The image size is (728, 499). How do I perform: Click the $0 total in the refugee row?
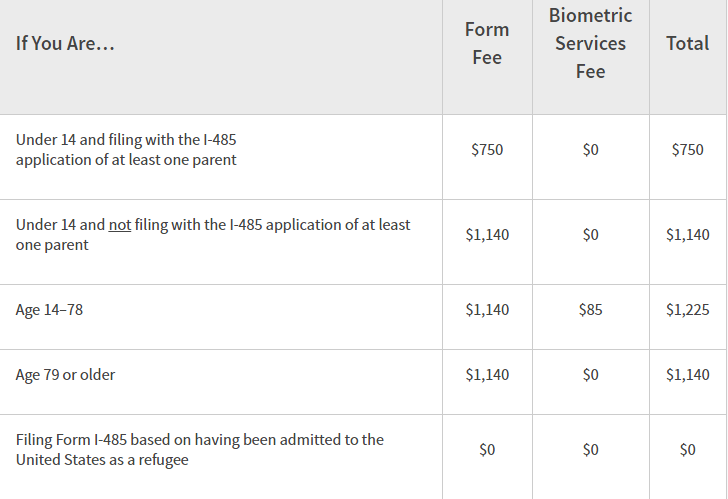pyautogui.click(x=687, y=450)
